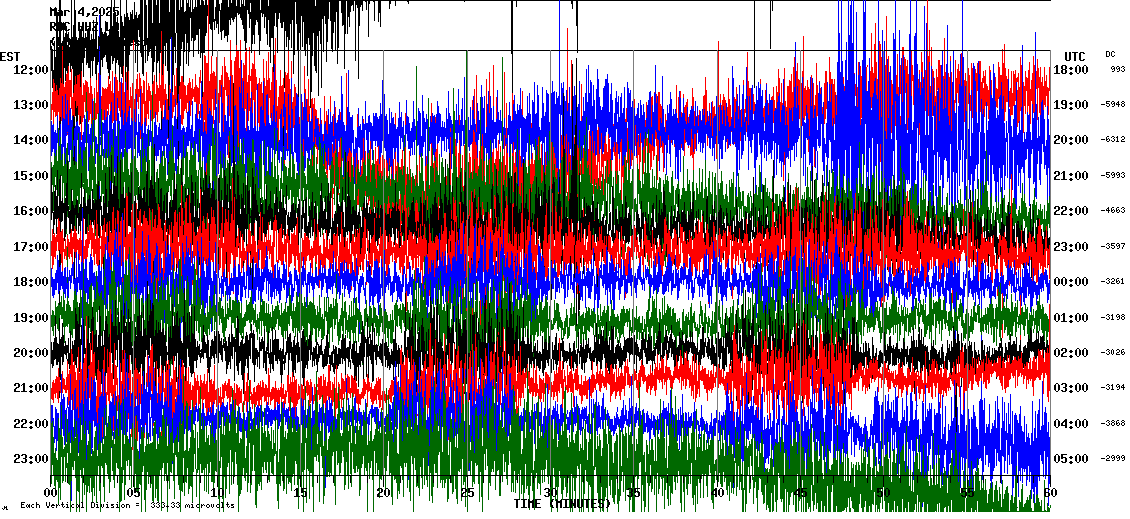Select the DC offset value 993
Viewport: 1130px width, 519px height.
click(1117, 69)
